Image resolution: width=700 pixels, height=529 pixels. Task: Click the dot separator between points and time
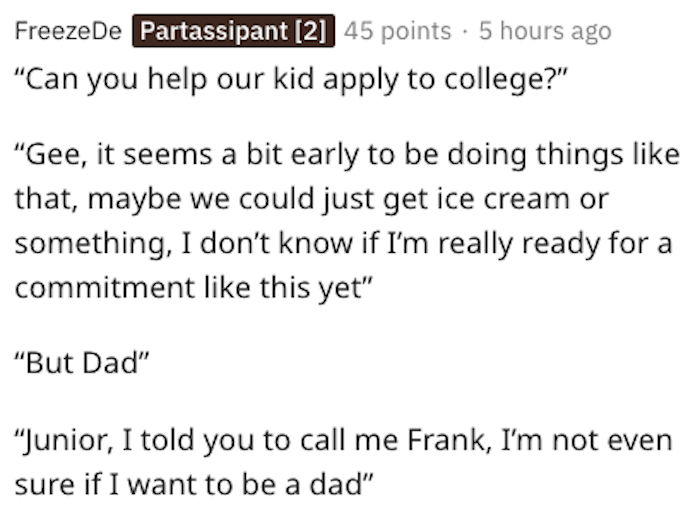tap(465, 32)
